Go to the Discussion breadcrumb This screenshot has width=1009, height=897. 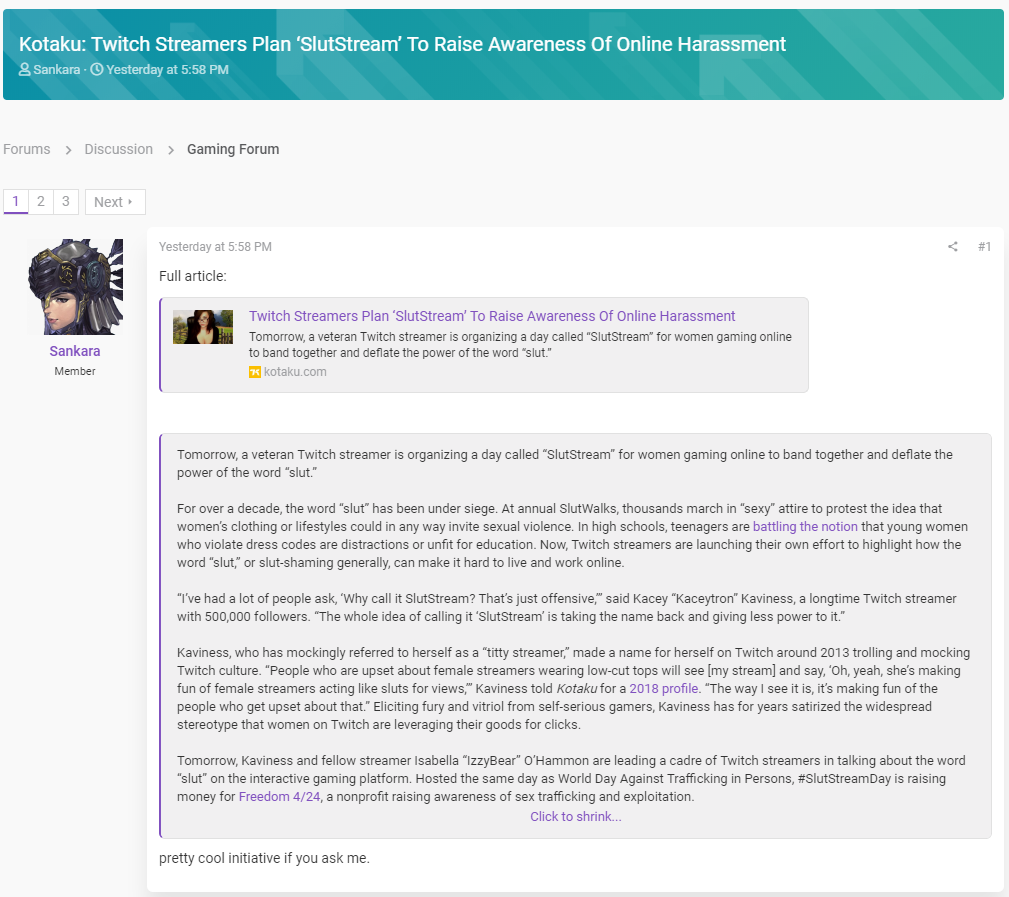pyautogui.click(x=118, y=149)
